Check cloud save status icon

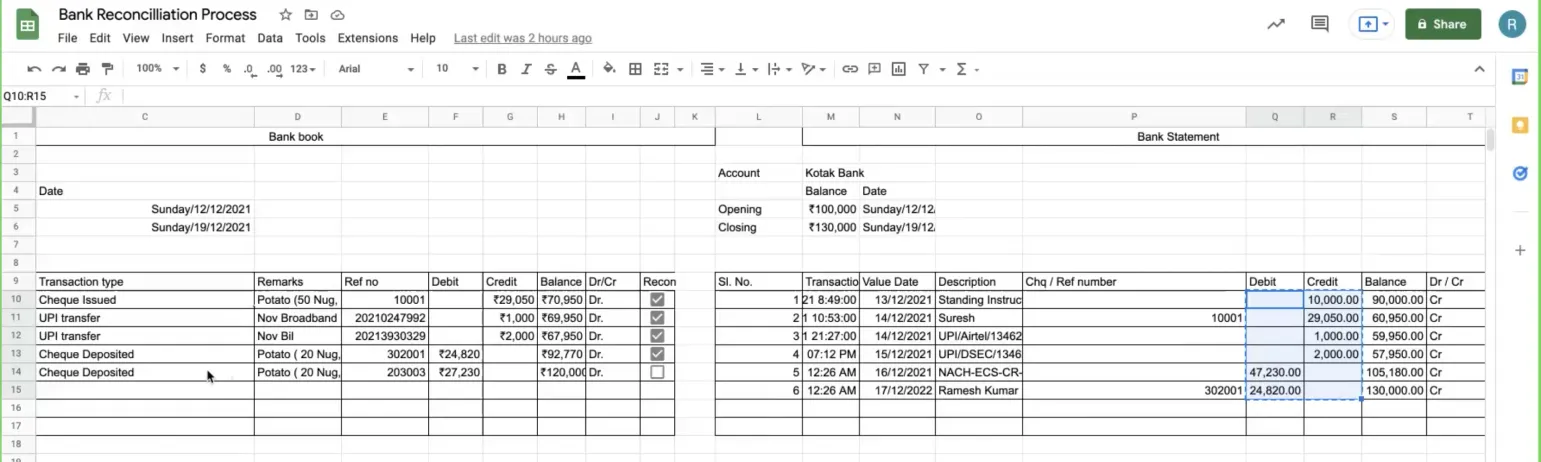tap(338, 15)
